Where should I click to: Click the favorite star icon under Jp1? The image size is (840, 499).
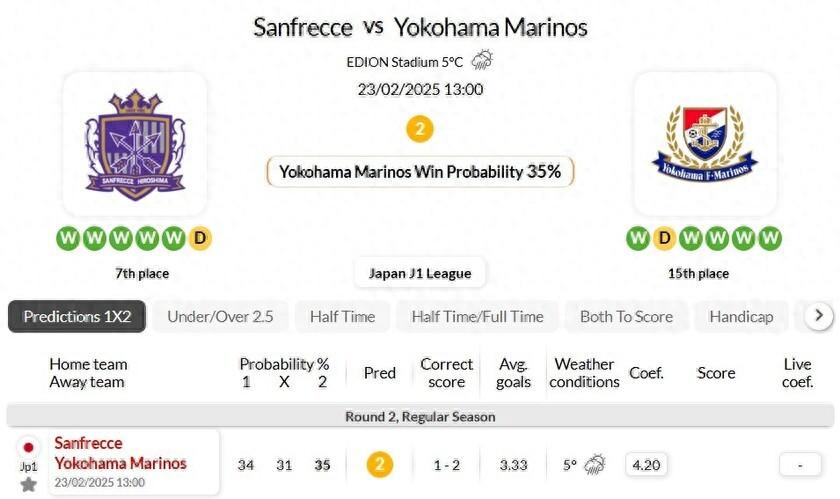click(x=28, y=484)
